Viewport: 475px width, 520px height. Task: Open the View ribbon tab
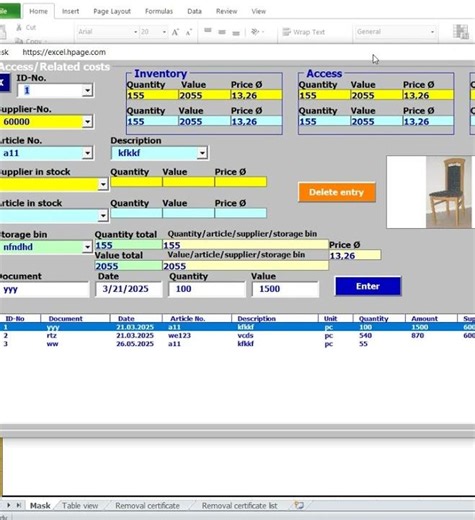(259, 11)
